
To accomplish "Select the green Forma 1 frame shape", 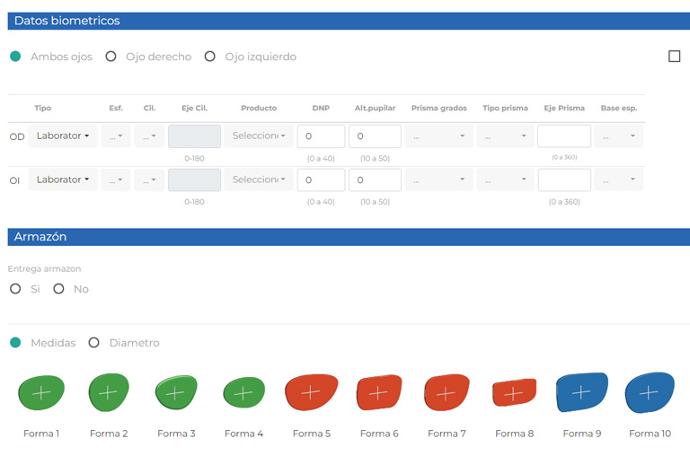I will coord(41,393).
